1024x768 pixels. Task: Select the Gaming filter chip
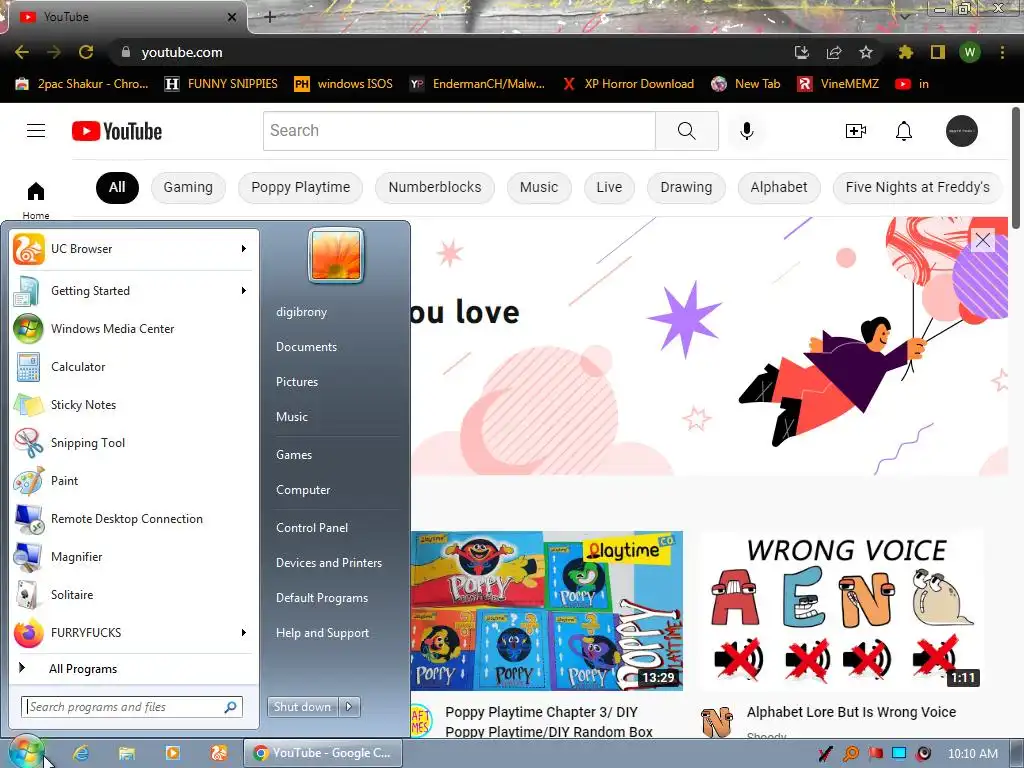click(188, 187)
